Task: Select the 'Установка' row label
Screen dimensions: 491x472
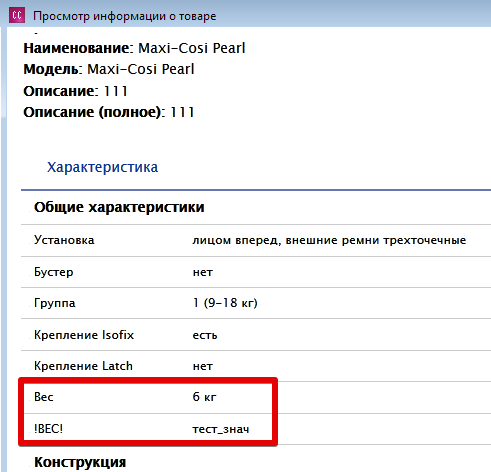Action: click(64, 240)
